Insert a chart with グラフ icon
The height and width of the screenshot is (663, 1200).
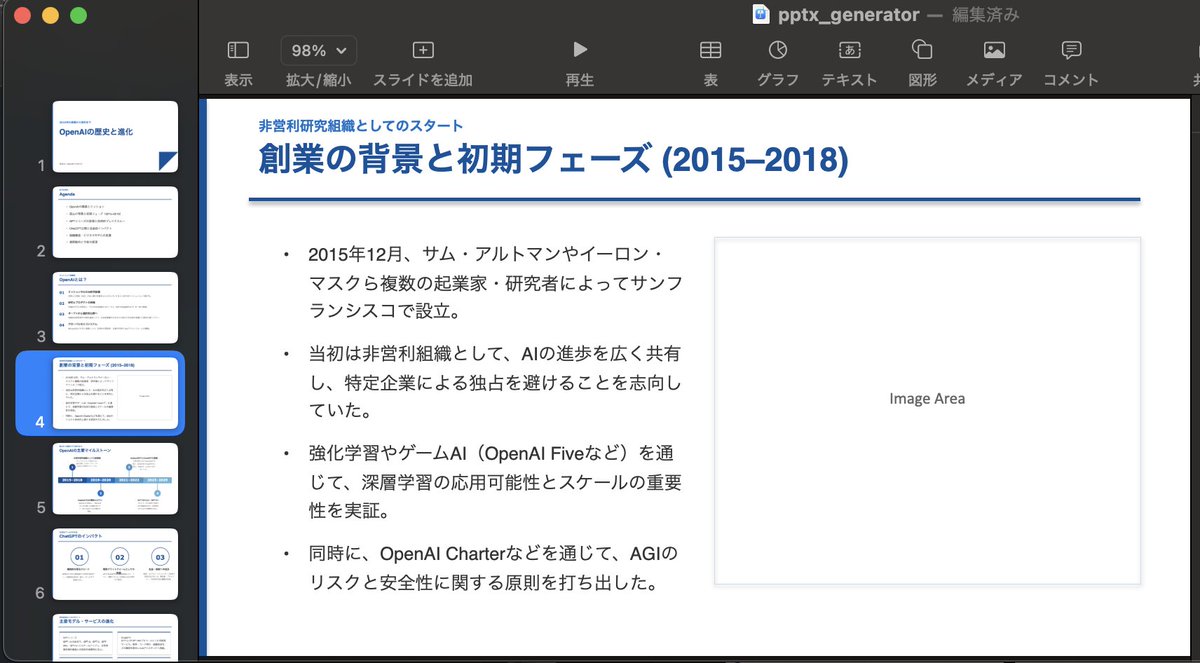(778, 49)
